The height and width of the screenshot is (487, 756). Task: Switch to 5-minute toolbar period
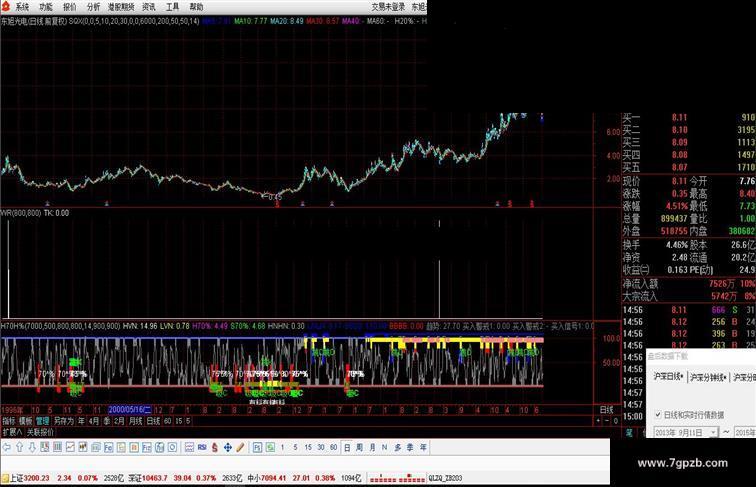(295, 447)
